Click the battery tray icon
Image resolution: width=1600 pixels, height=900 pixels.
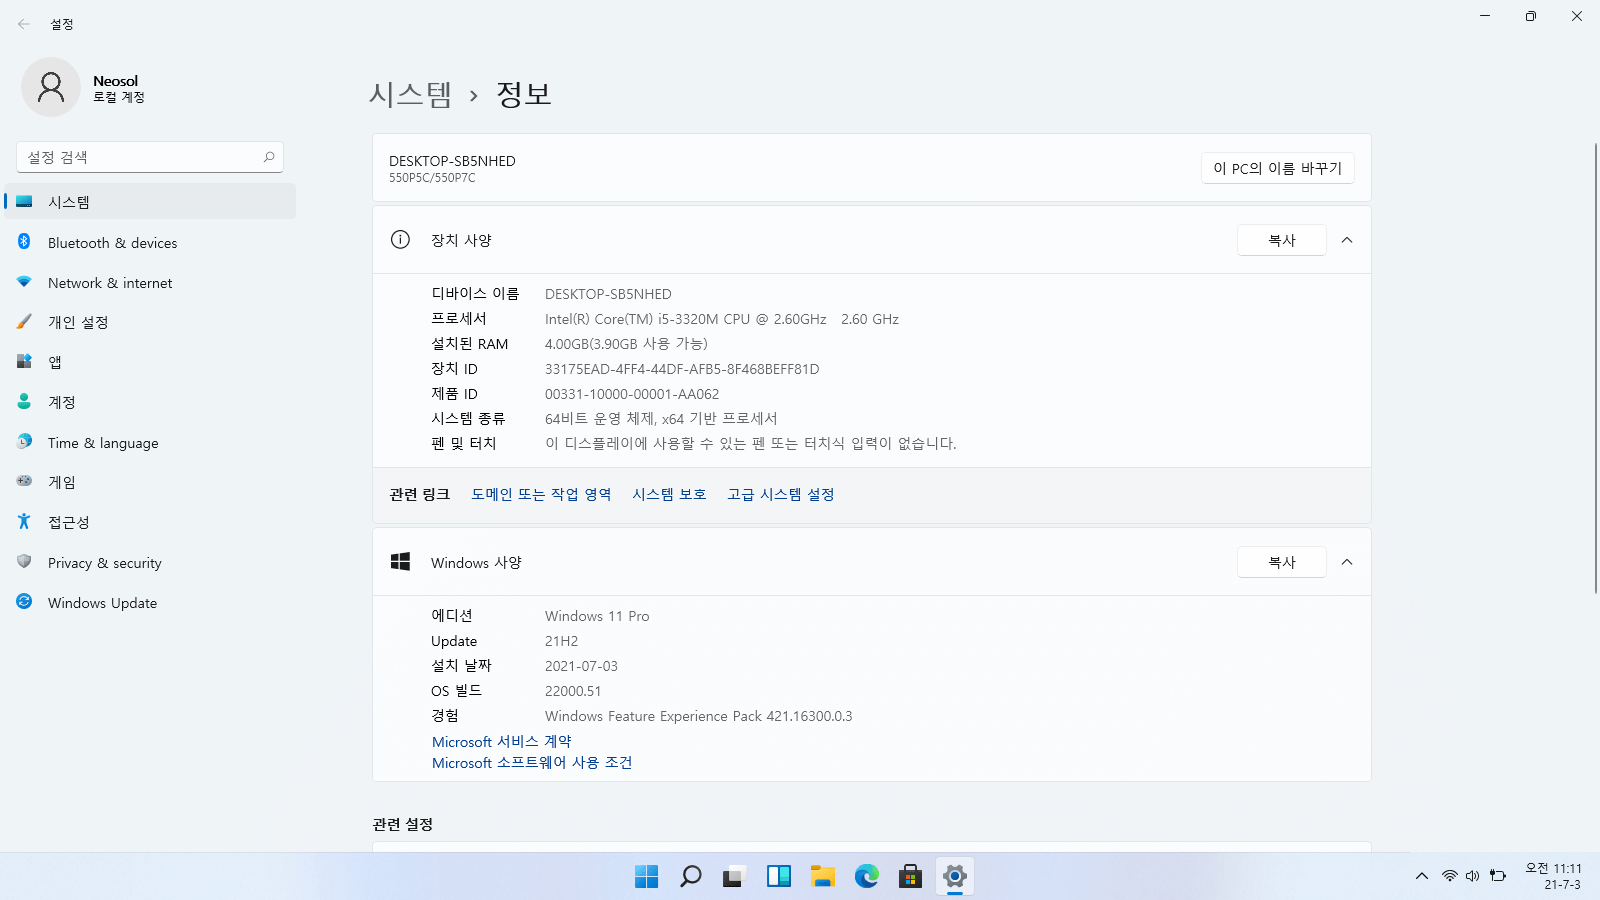point(1497,876)
